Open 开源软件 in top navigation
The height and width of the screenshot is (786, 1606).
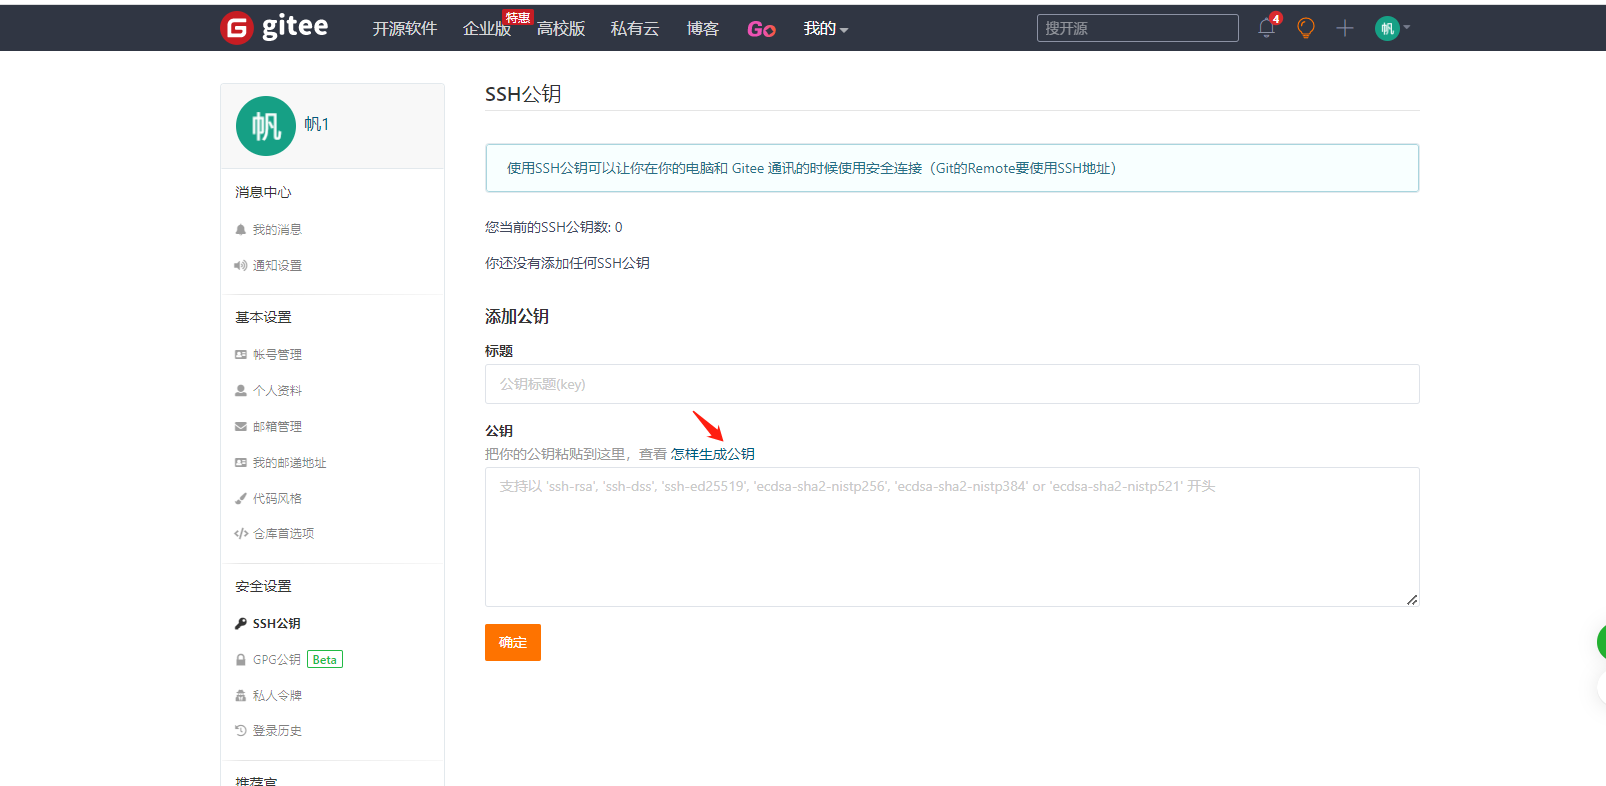coord(405,29)
